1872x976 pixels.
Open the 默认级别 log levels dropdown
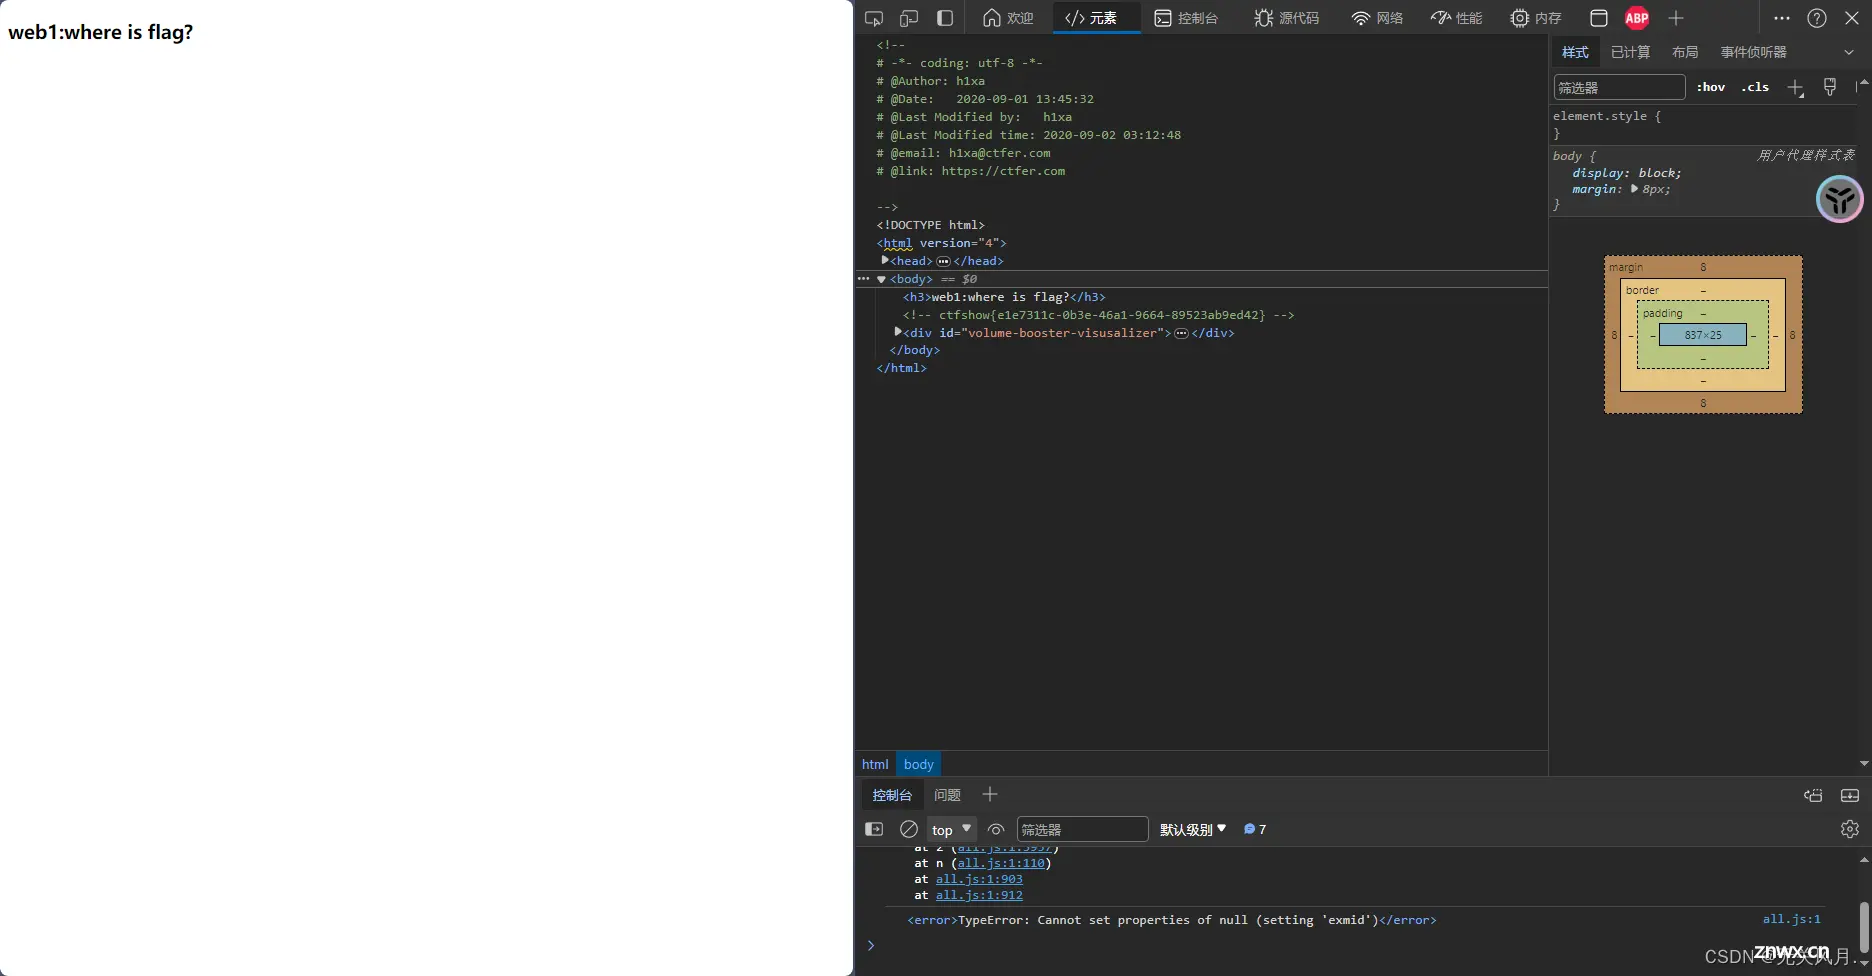(x=1193, y=829)
